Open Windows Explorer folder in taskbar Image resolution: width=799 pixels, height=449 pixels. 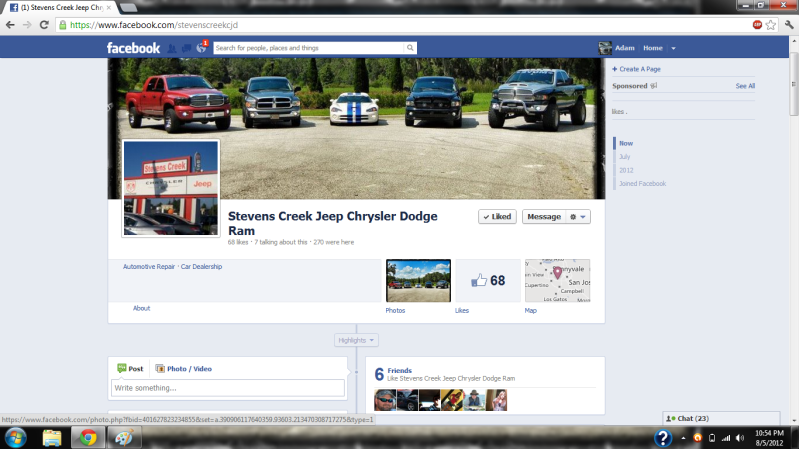click(x=52, y=438)
